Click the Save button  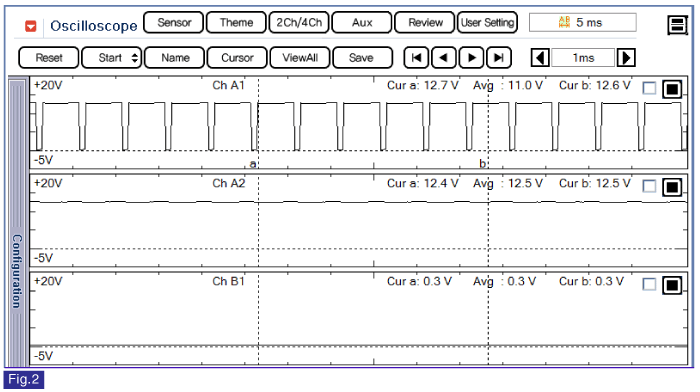click(362, 58)
